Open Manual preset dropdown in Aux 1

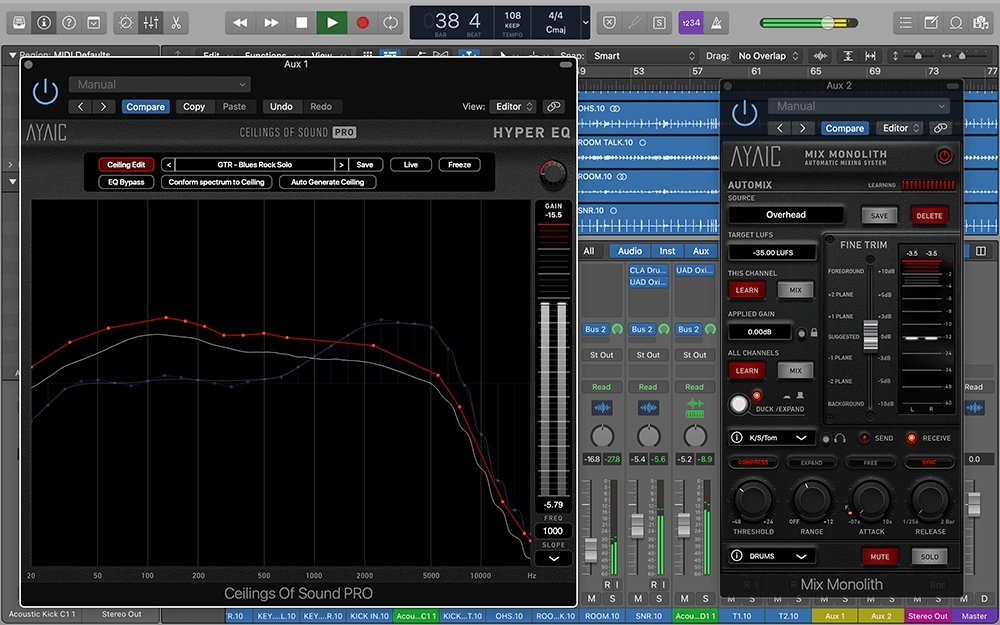[159, 84]
